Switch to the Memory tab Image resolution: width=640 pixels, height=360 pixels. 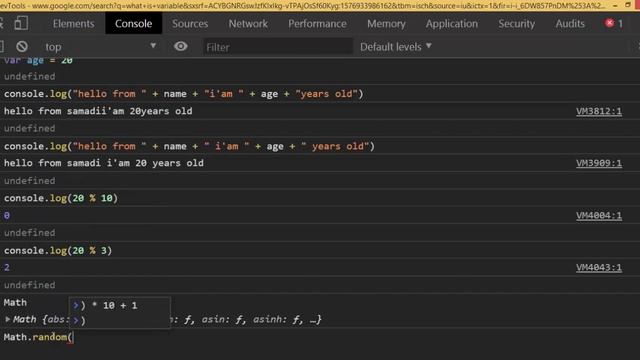(386, 24)
